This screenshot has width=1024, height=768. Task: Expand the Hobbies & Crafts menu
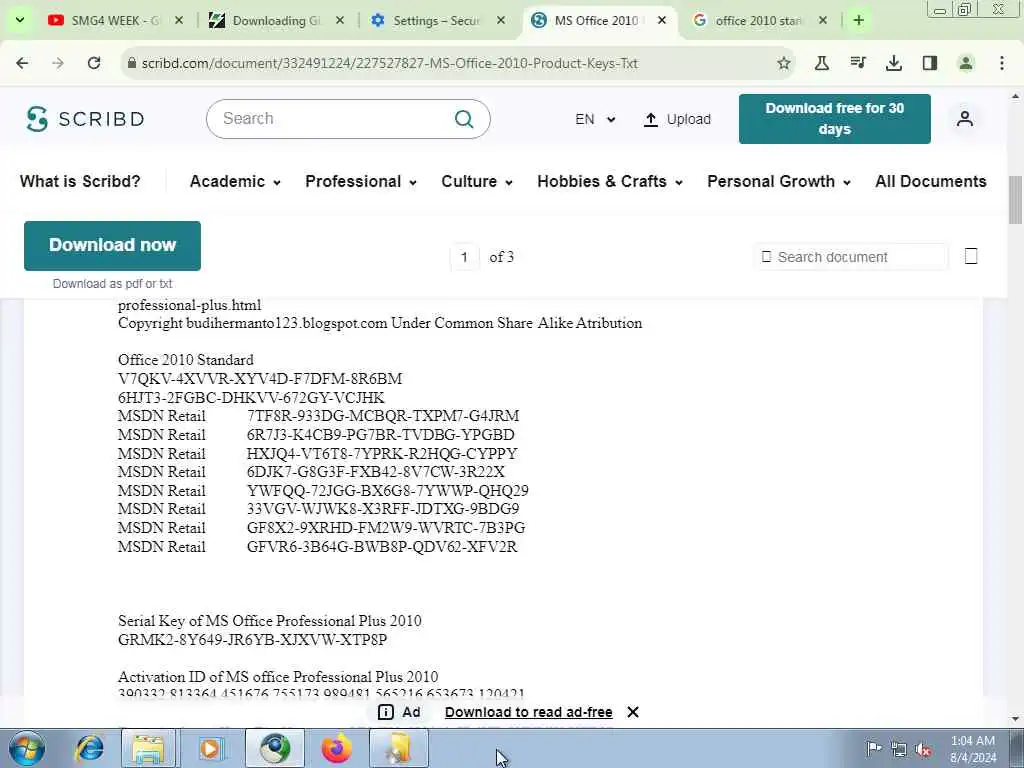(610, 181)
